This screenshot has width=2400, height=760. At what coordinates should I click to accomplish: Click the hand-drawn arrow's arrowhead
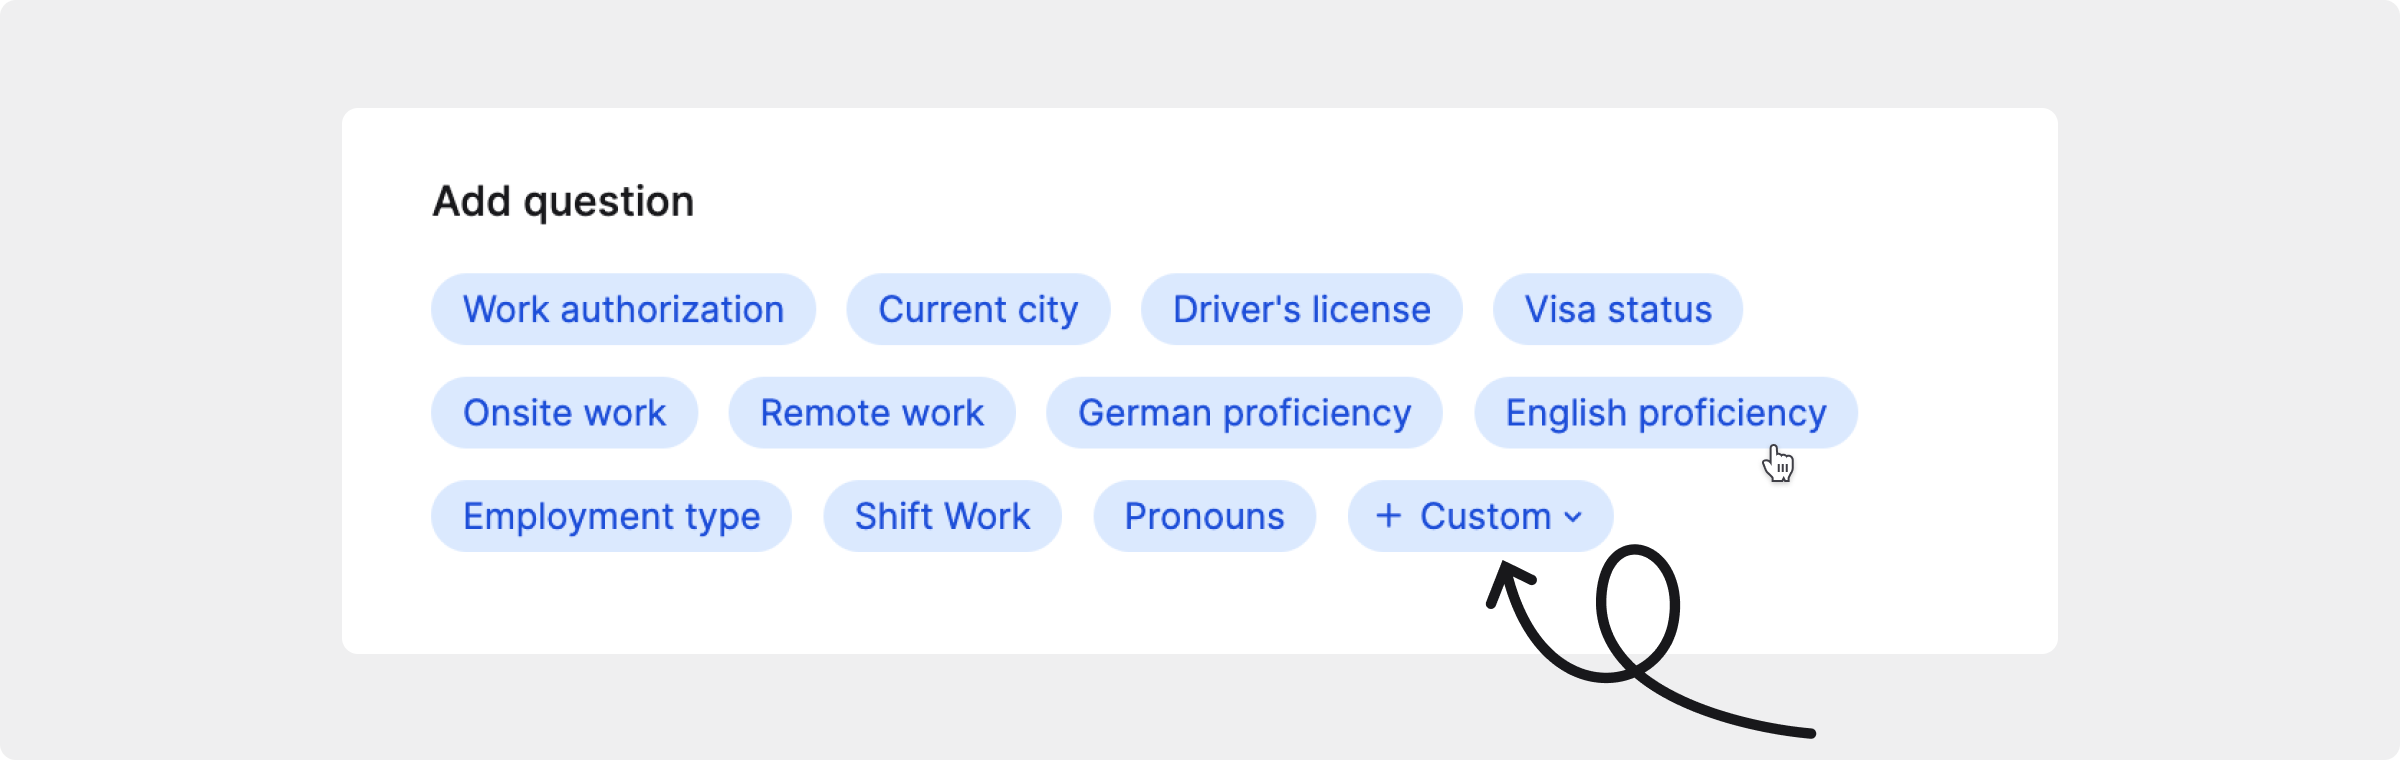coord(1505,578)
